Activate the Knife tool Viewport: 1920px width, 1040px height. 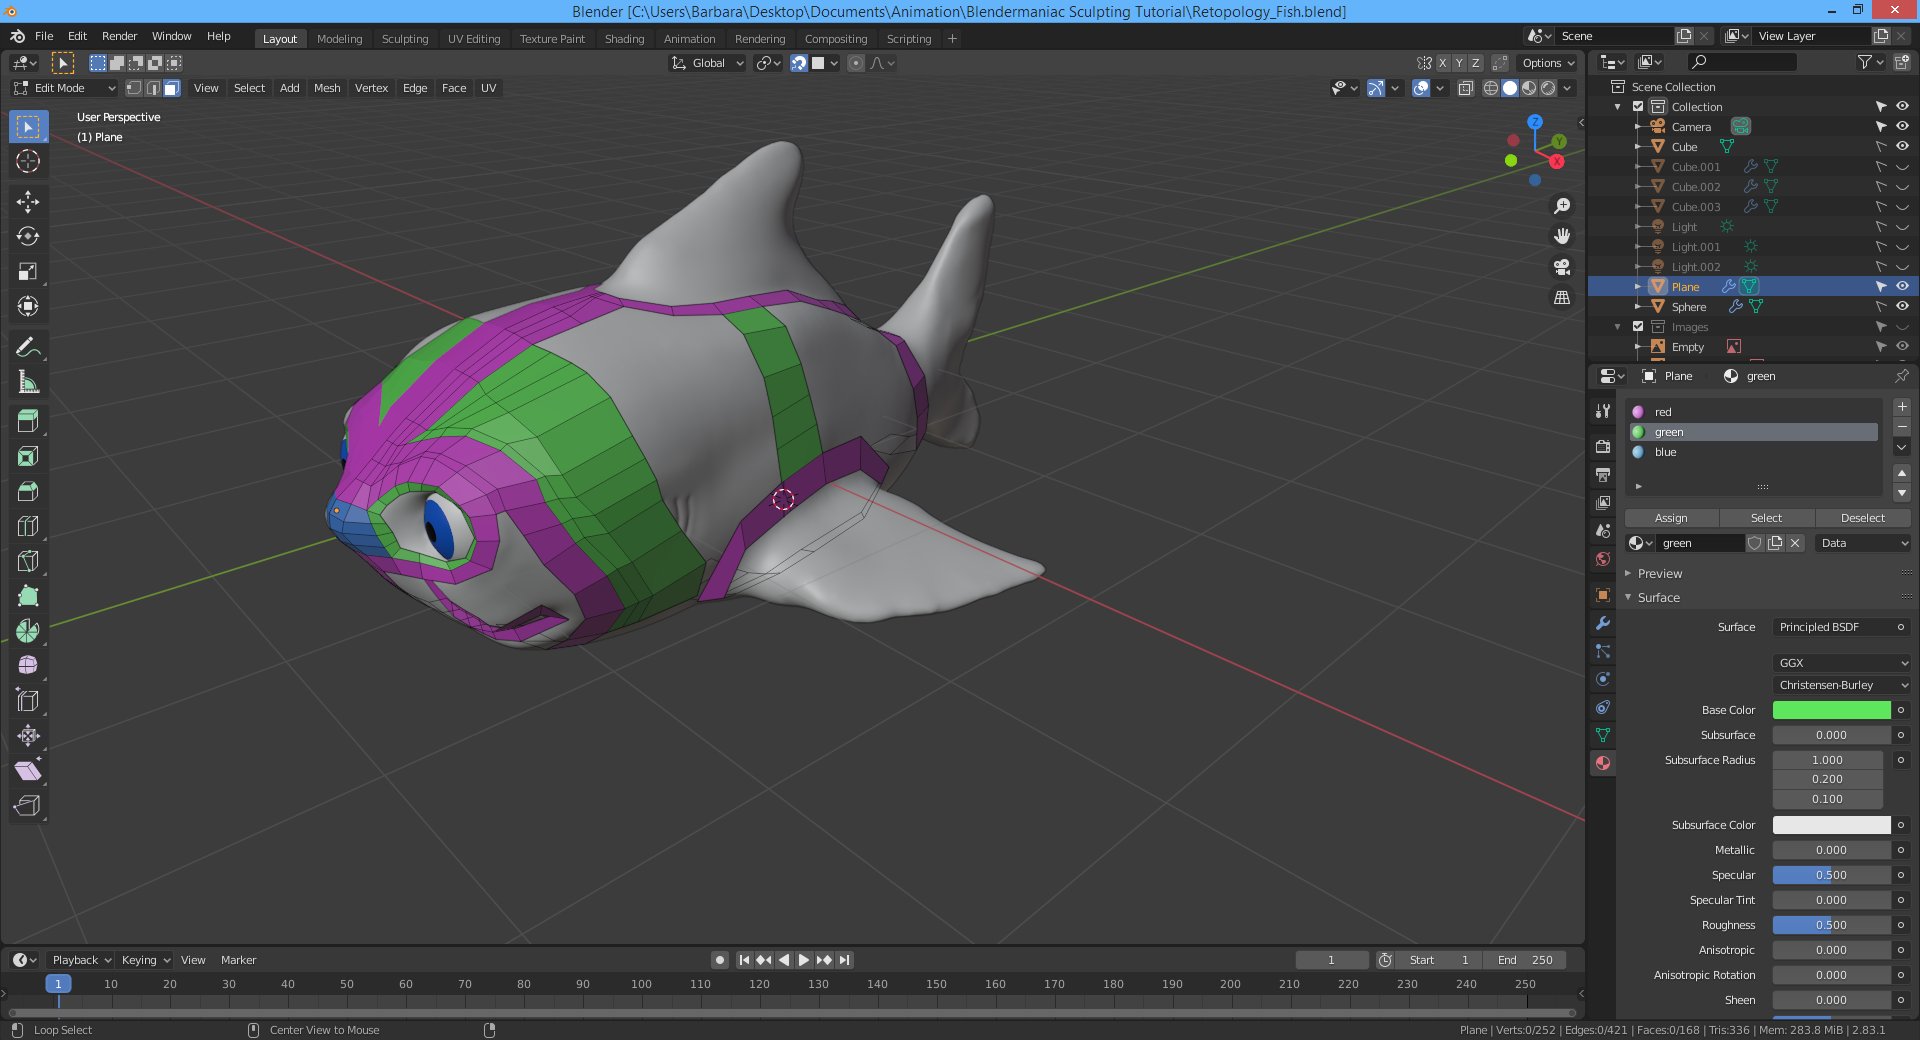point(28,561)
